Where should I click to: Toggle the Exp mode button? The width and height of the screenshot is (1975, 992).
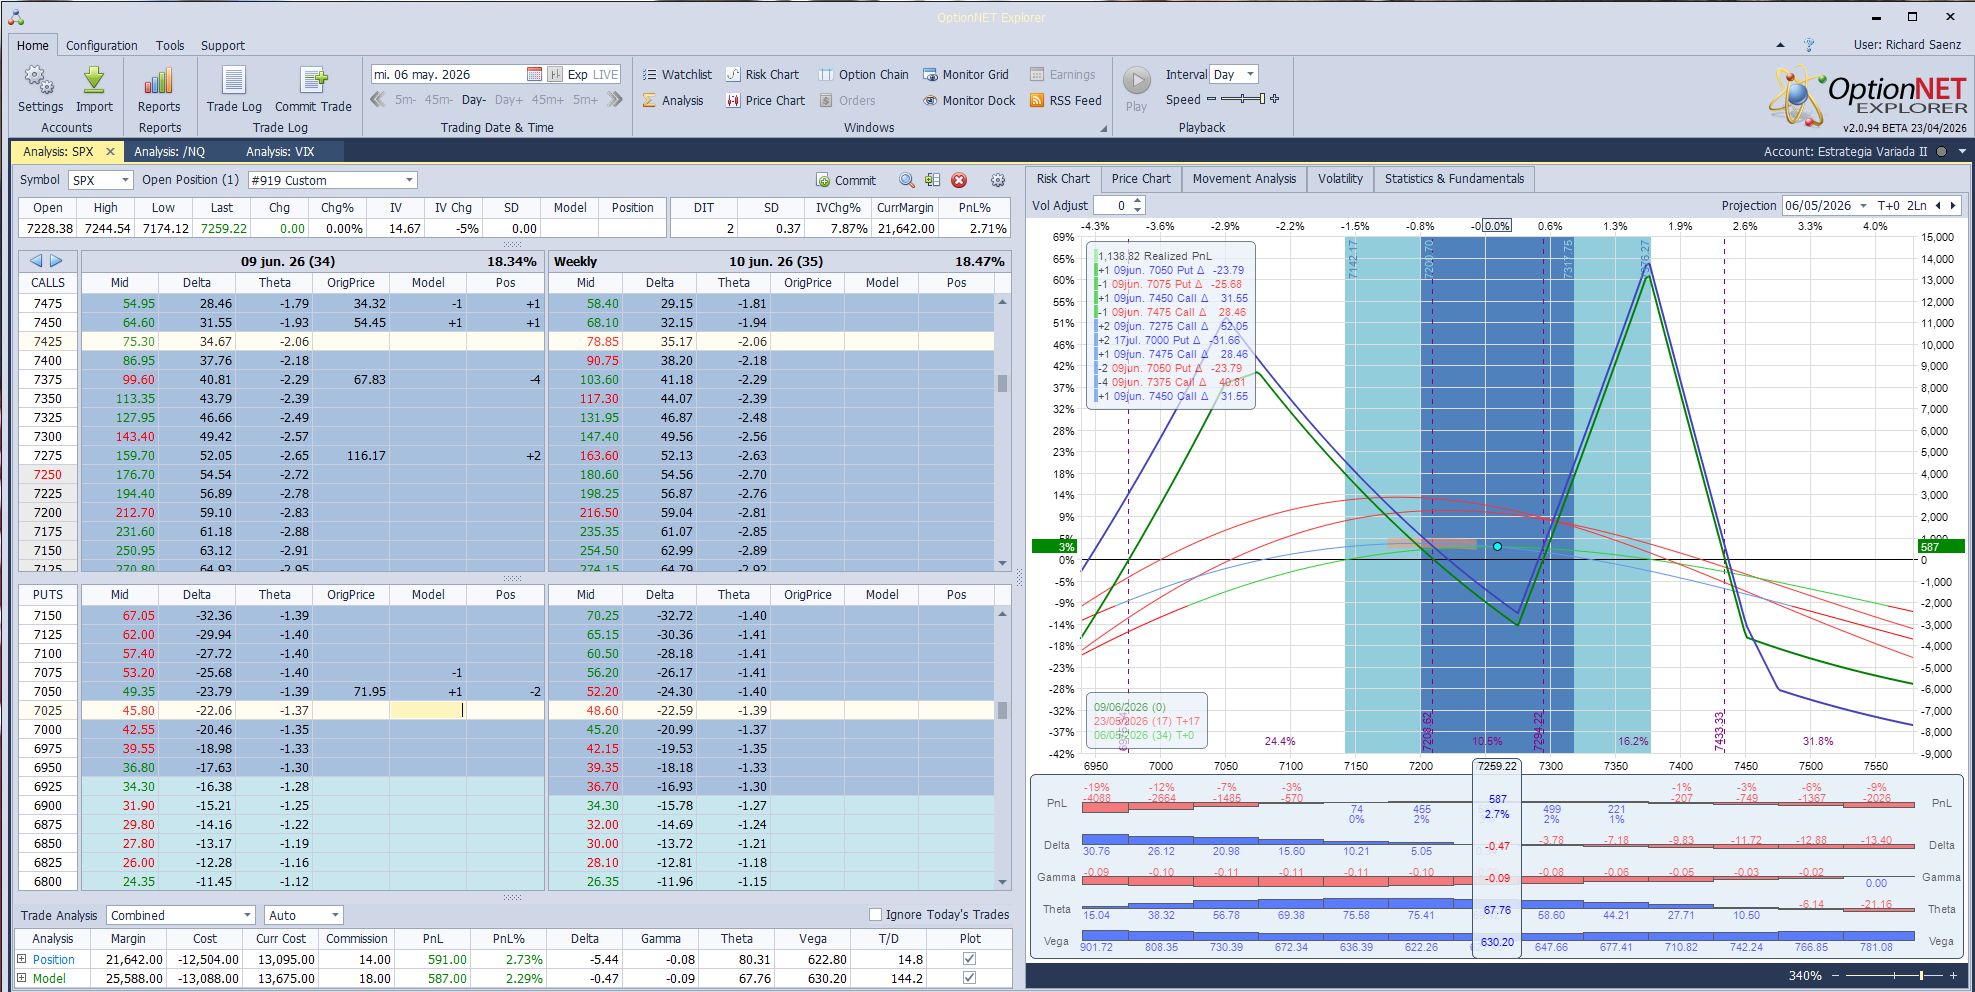[577, 75]
